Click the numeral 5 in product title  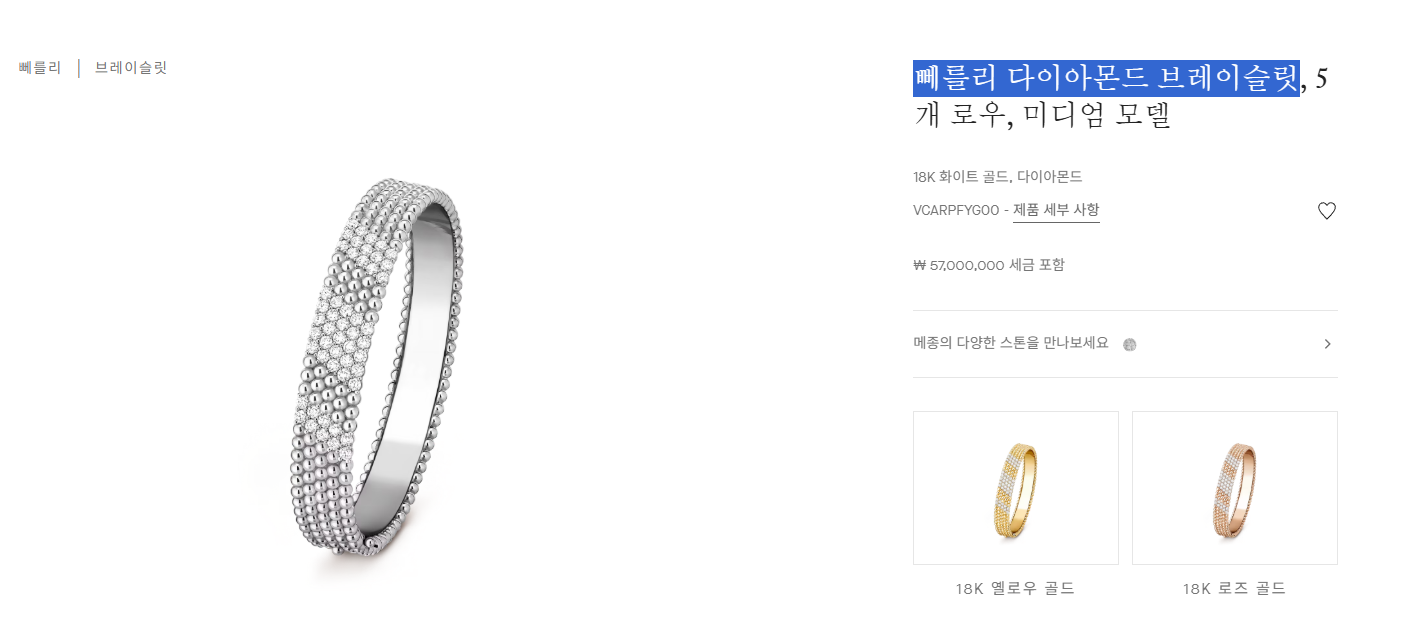pos(1322,78)
